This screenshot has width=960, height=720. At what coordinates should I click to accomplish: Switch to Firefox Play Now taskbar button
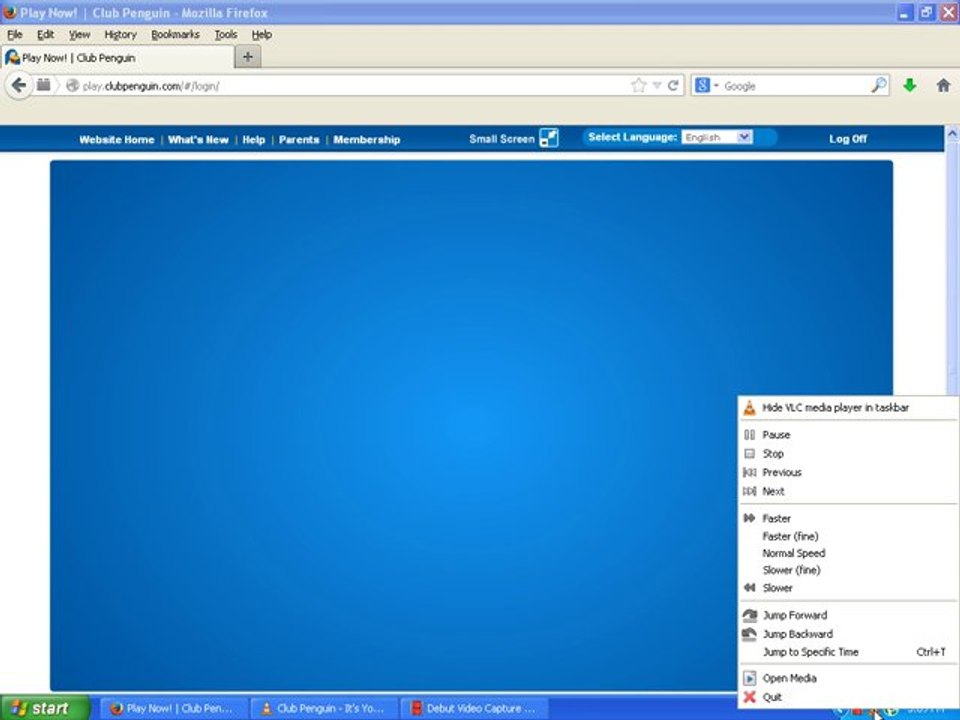point(174,708)
